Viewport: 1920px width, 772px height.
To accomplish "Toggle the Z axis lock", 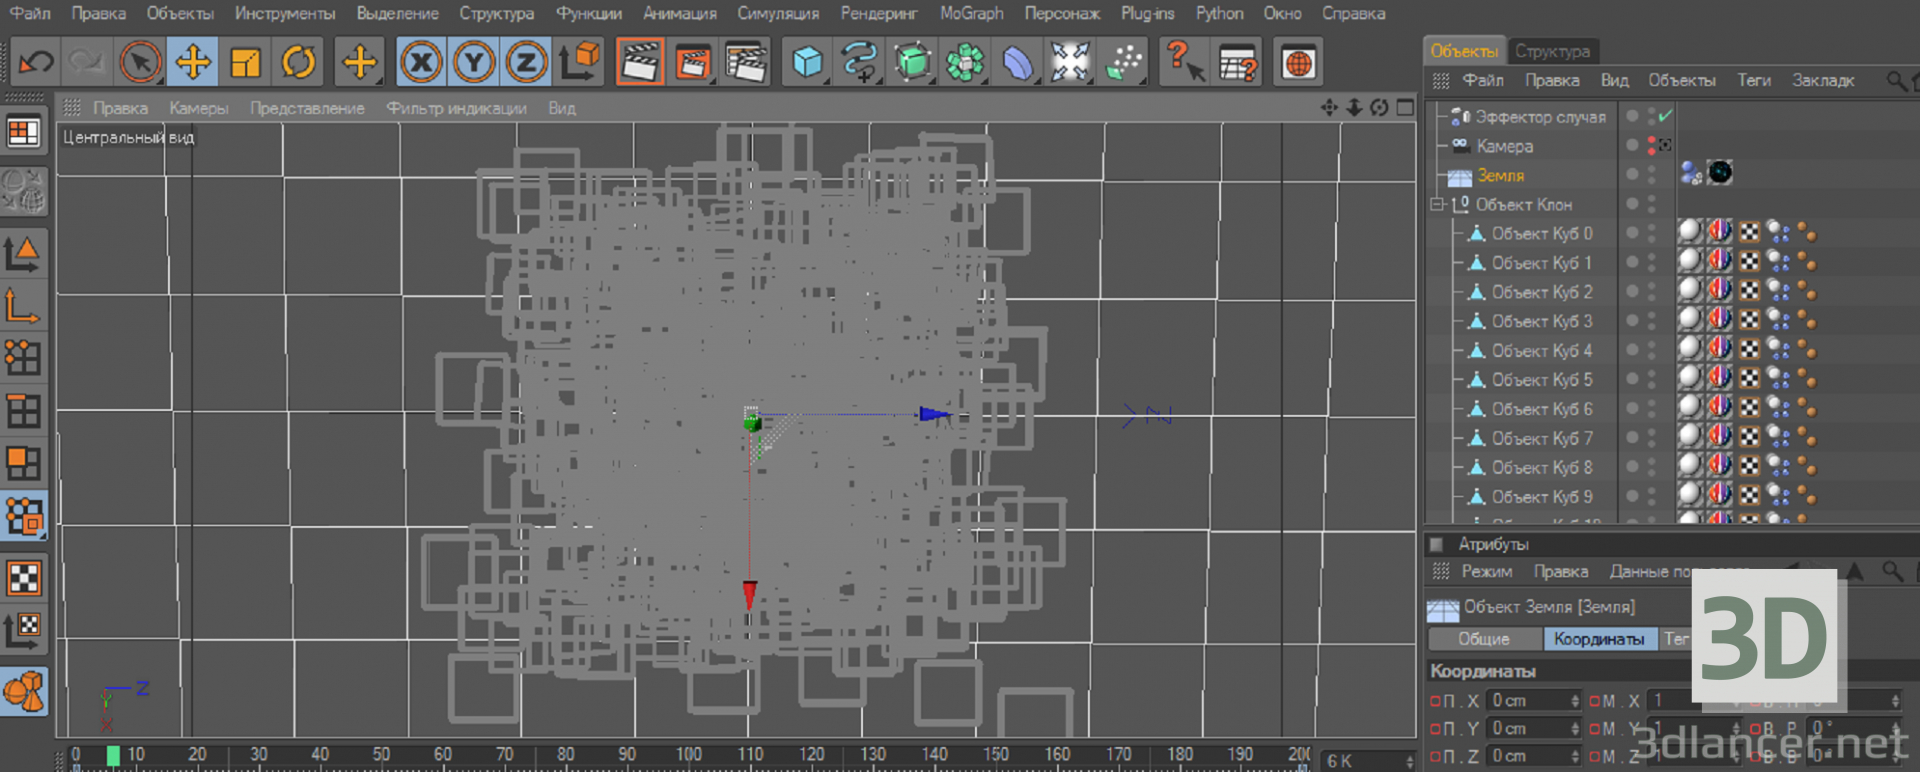I will pos(526,63).
